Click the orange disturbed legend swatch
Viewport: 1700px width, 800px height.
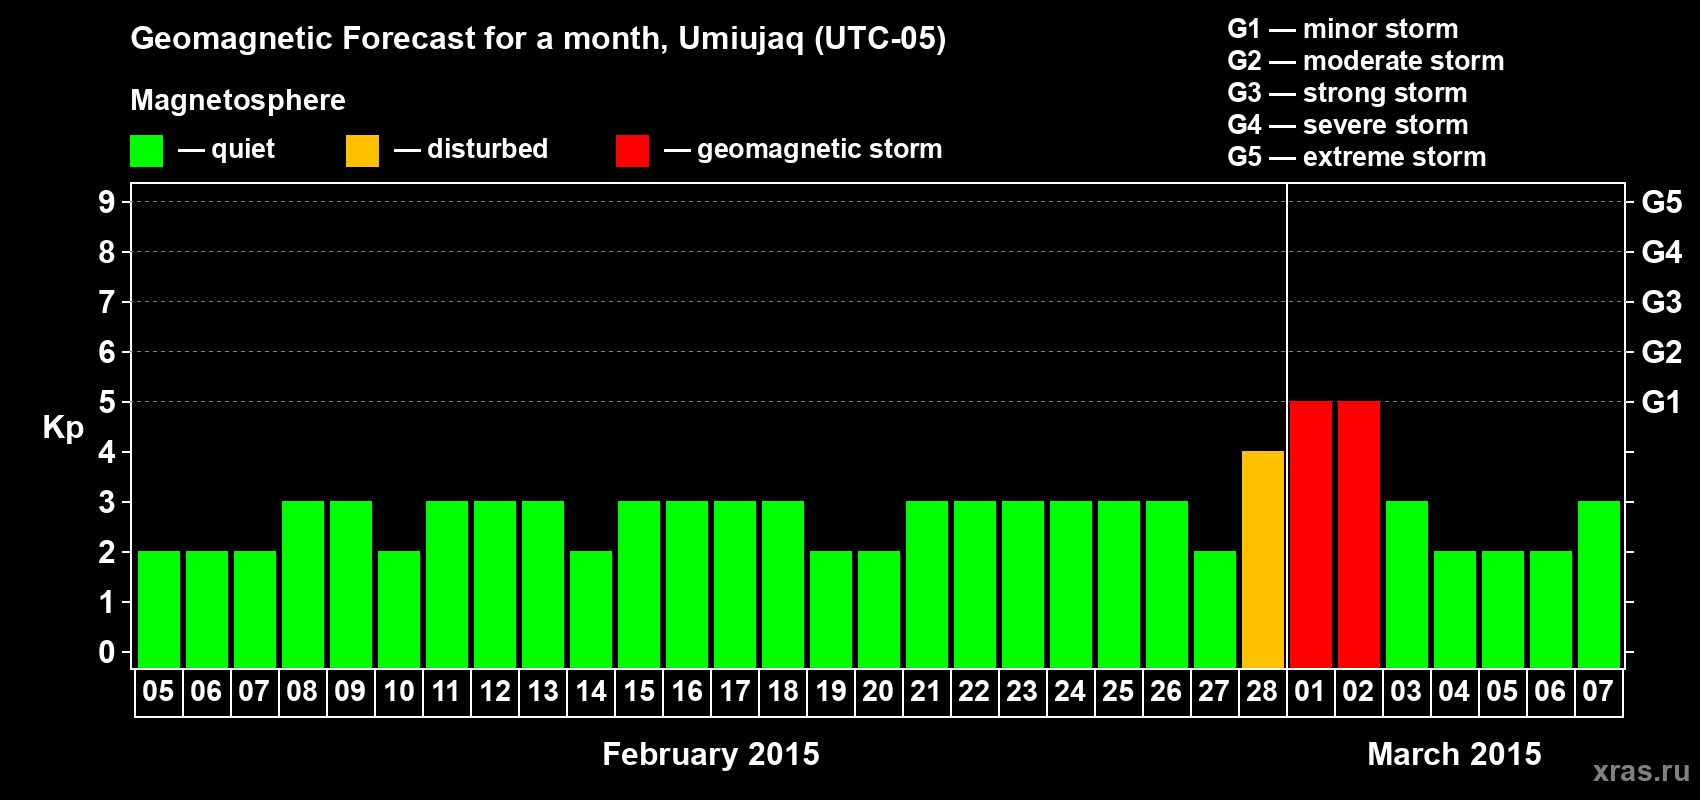(x=362, y=151)
